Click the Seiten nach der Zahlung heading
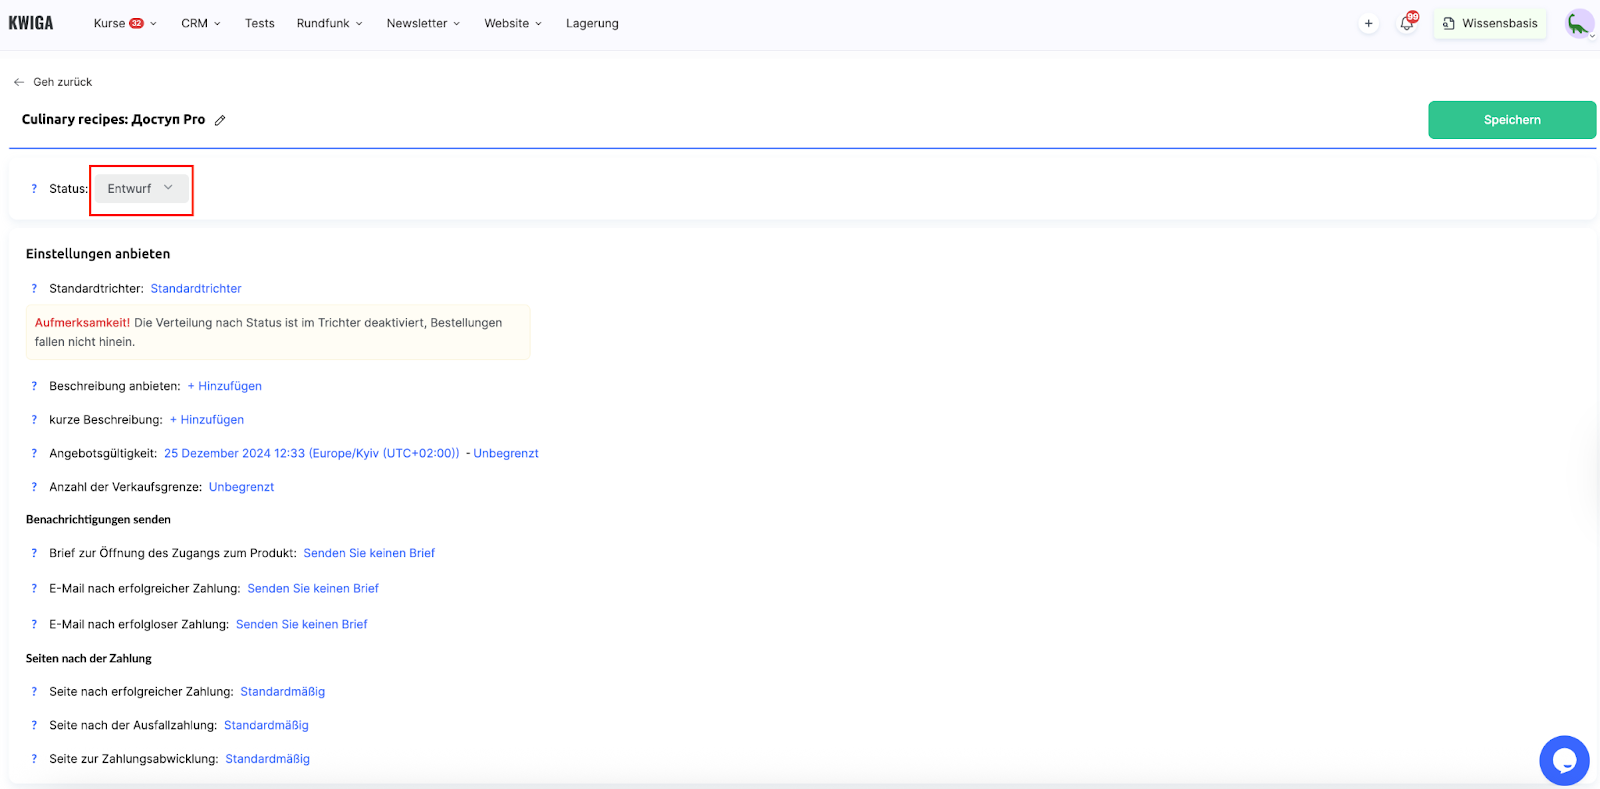The width and height of the screenshot is (1600, 789). [89, 658]
